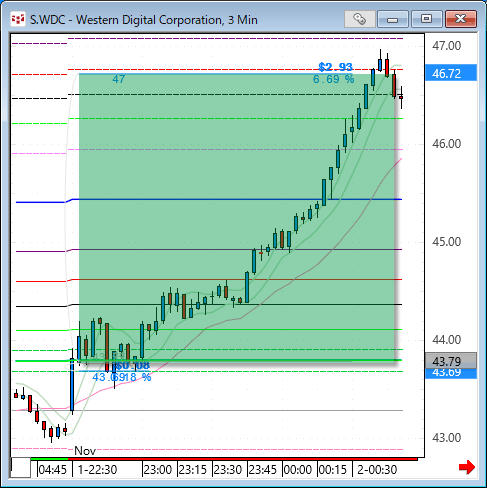Image resolution: width=487 pixels, height=488 pixels.
Task: Click the white box left of time axis
Action: 21,468
